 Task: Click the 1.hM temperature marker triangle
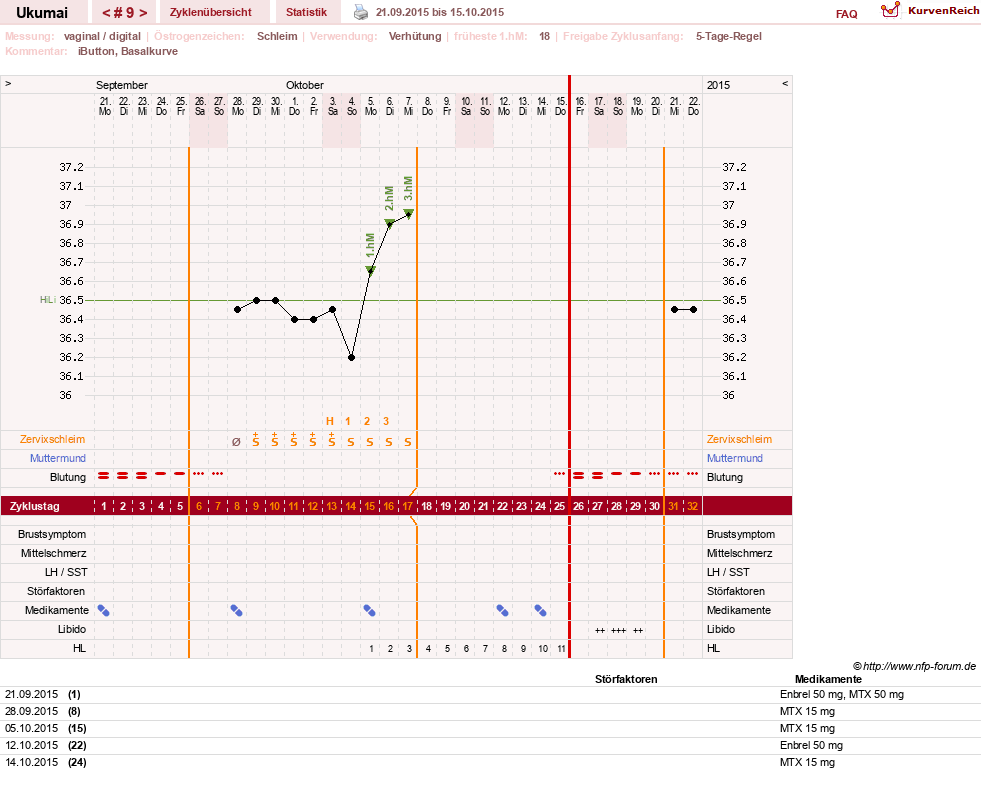(x=370, y=271)
